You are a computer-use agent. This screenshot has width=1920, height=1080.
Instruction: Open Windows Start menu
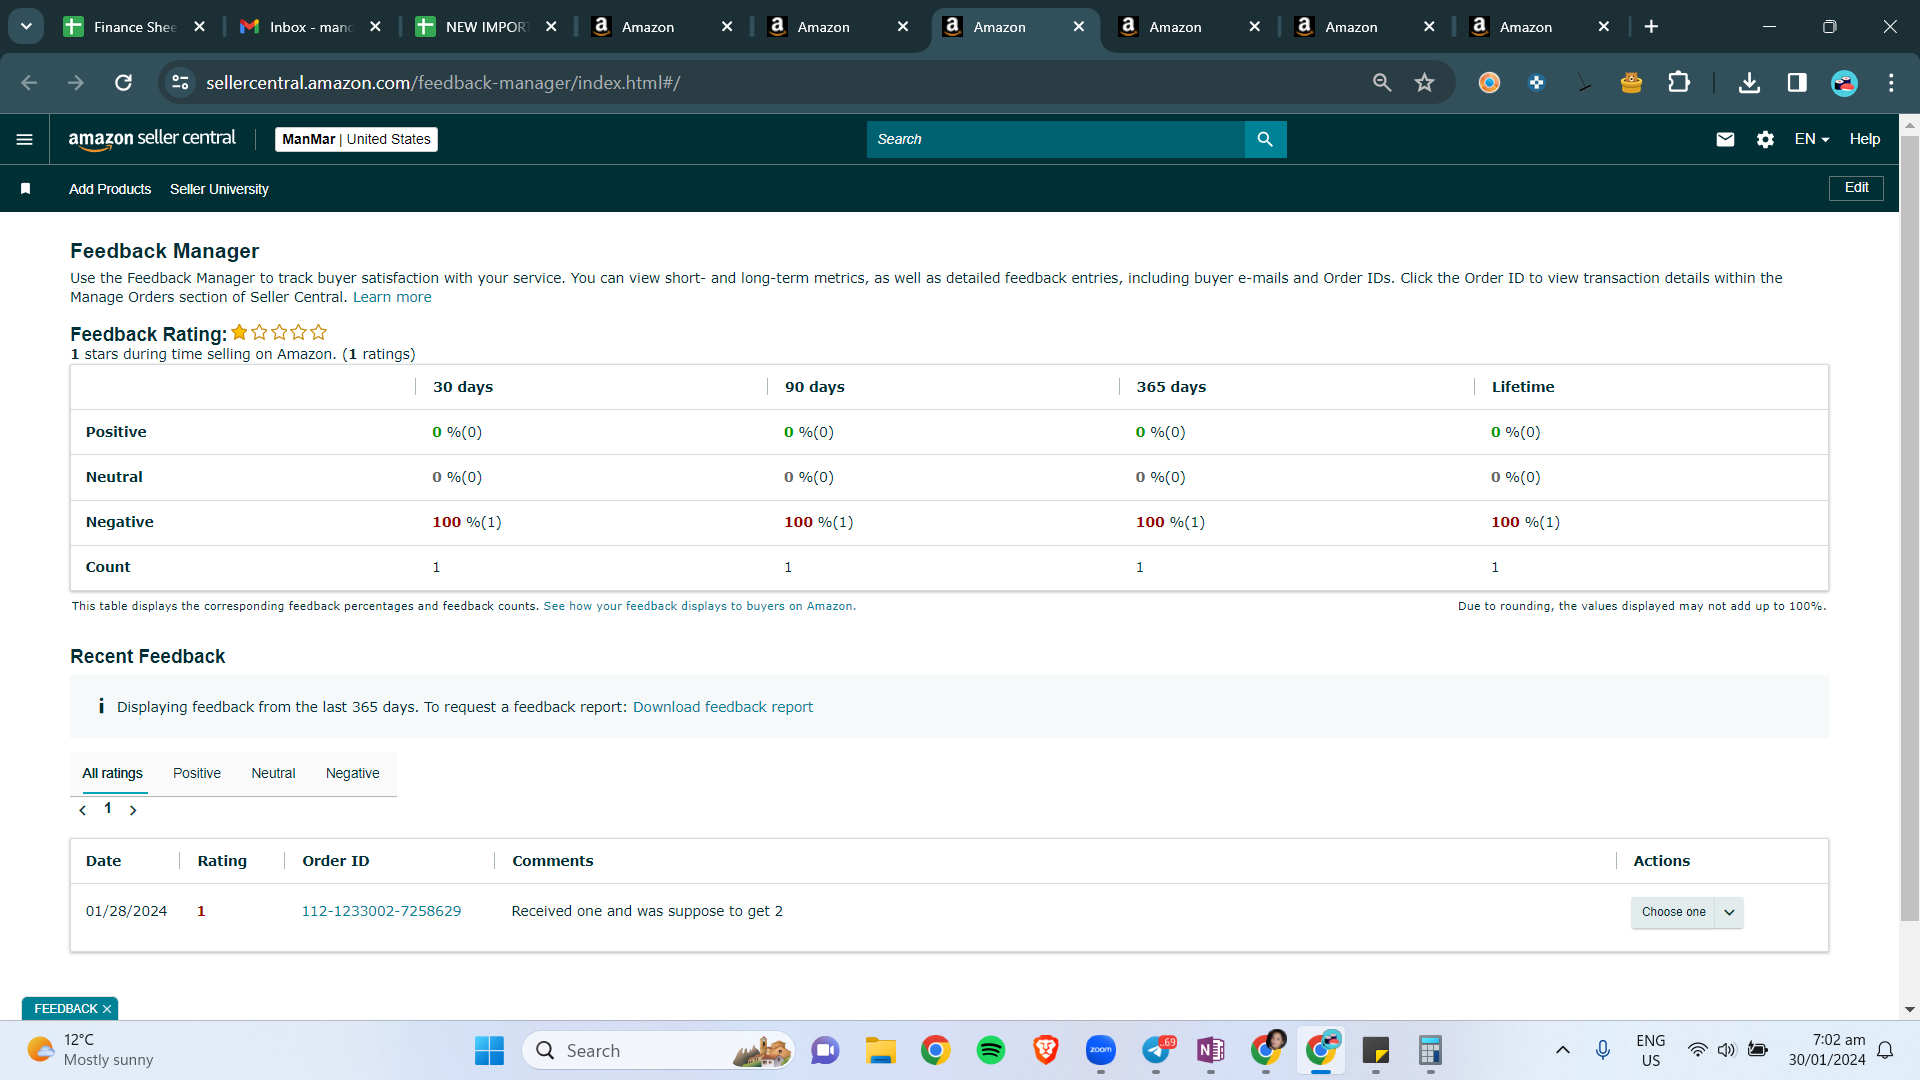pyautogui.click(x=489, y=1050)
